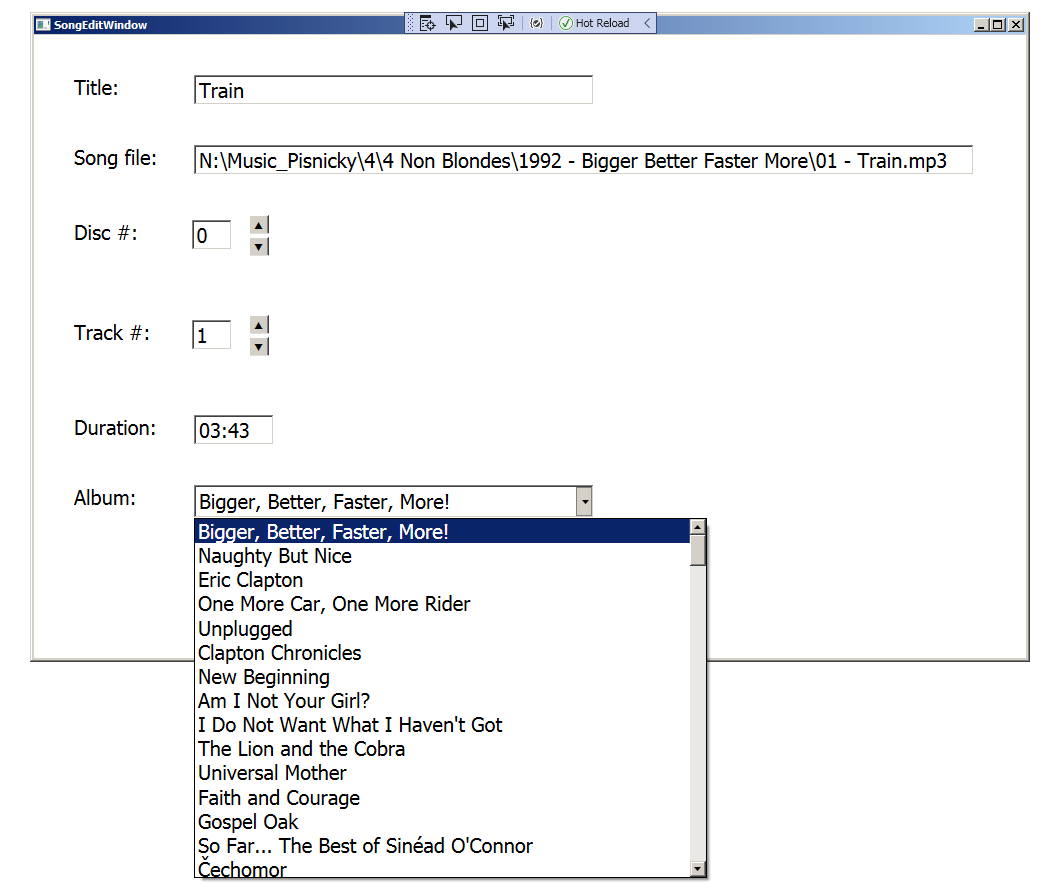The image size is (1061, 892).
Task: Maximize the SongEditWindow
Action: pos(997,25)
